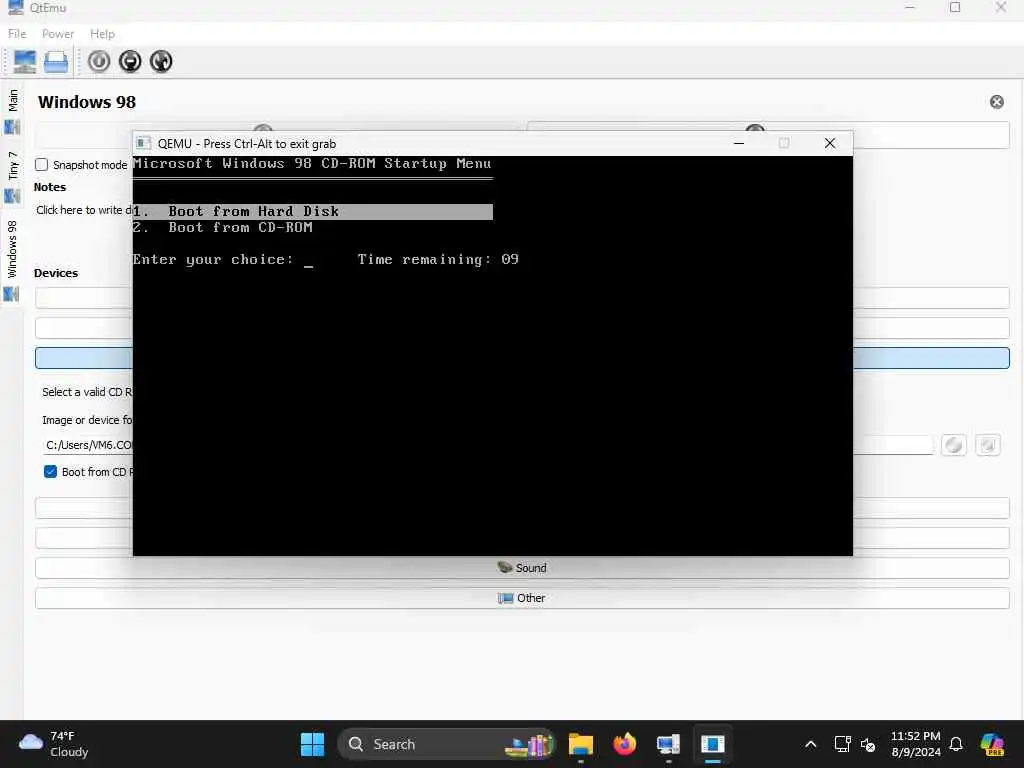Viewport: 1024px width, 768px height.
Task: Select the Windows 98 side tab
Action: [x=12, y=260]
